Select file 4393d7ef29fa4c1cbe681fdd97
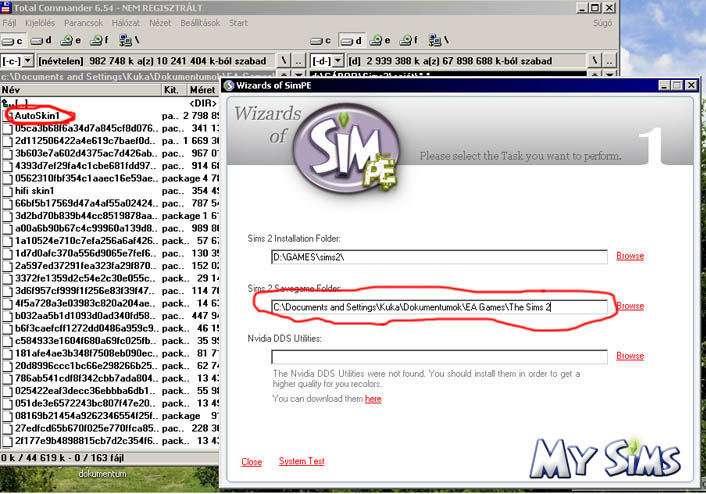The width and height of the screenshot is (706, 494). point(86,166)
